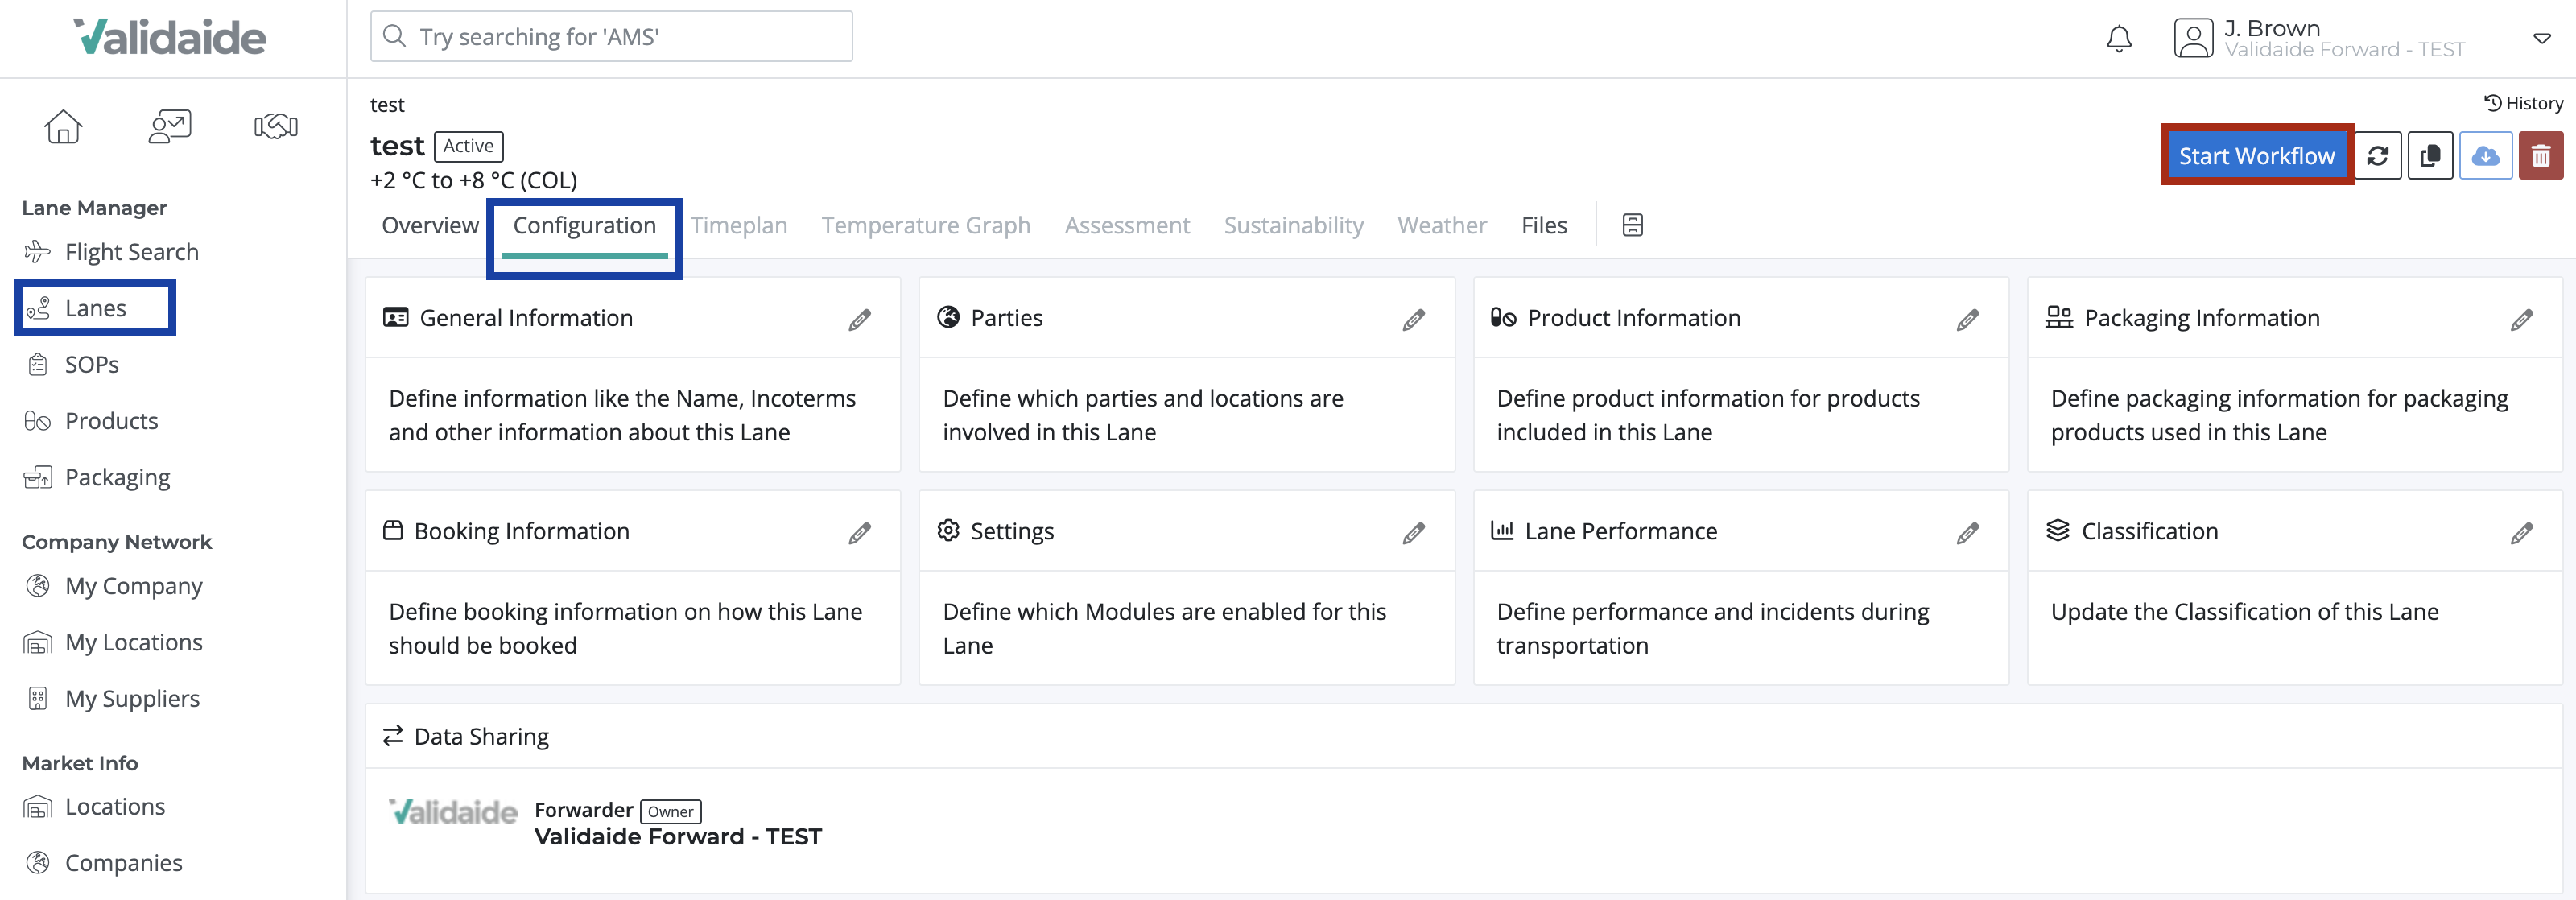Edit Booking Information with pencil icon
This screenshot has height=900, width=2576.
tap(859, 533)
